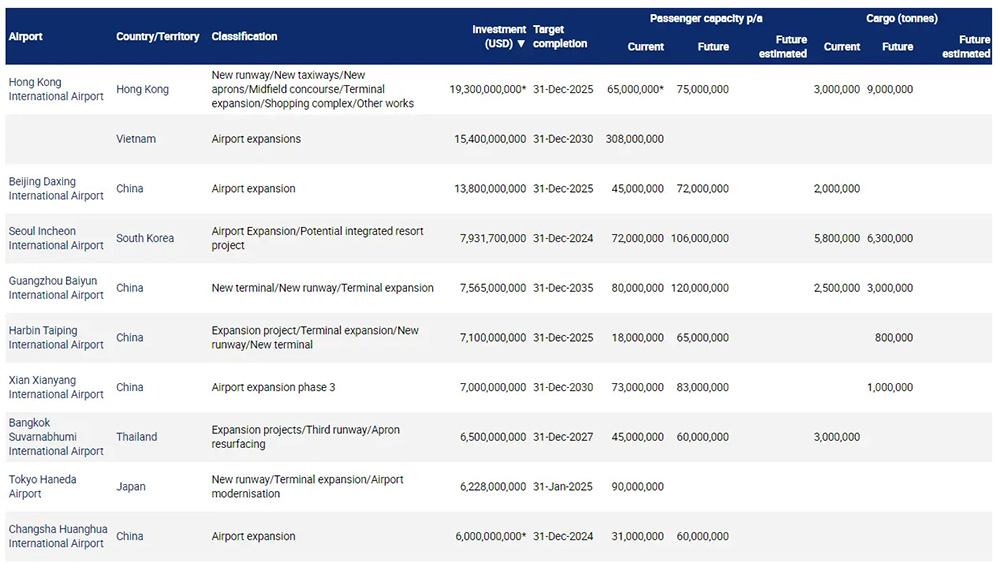Click the 120,000,000 future passenger capacity

click(700, 288)
